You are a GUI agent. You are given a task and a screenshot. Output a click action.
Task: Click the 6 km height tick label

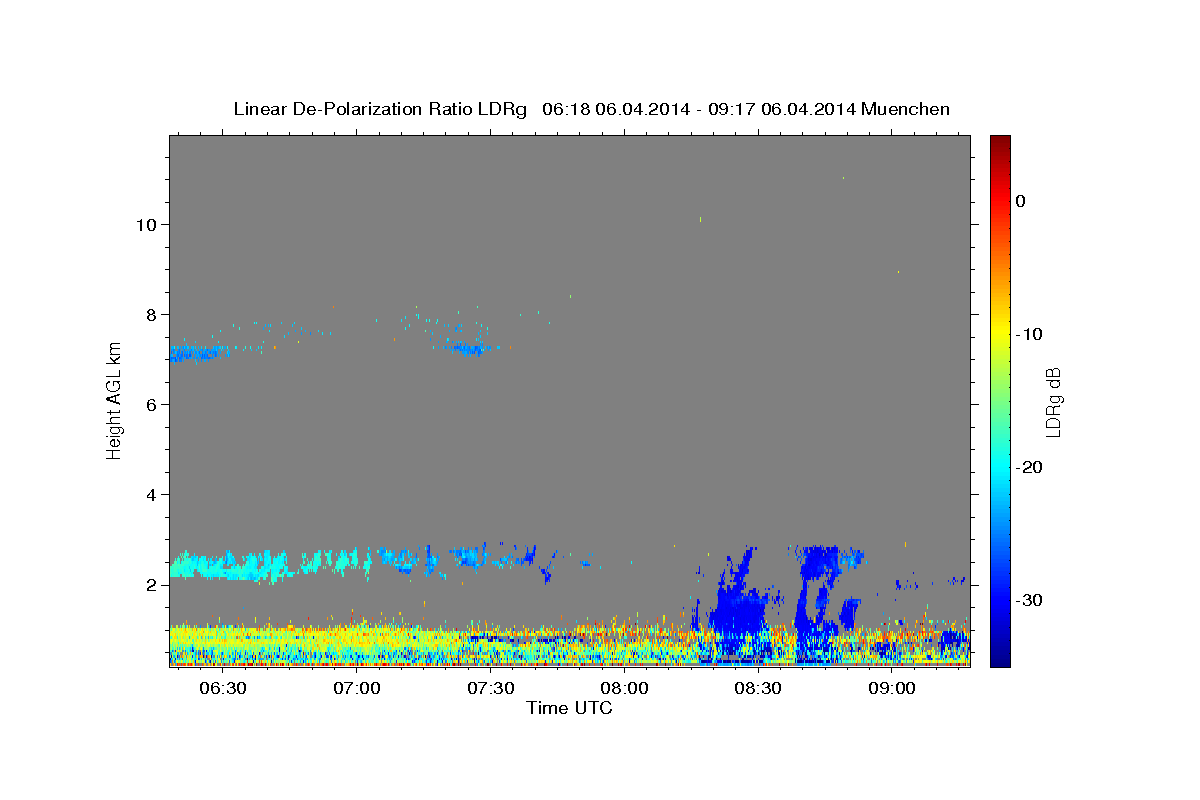tap(151, 404)
